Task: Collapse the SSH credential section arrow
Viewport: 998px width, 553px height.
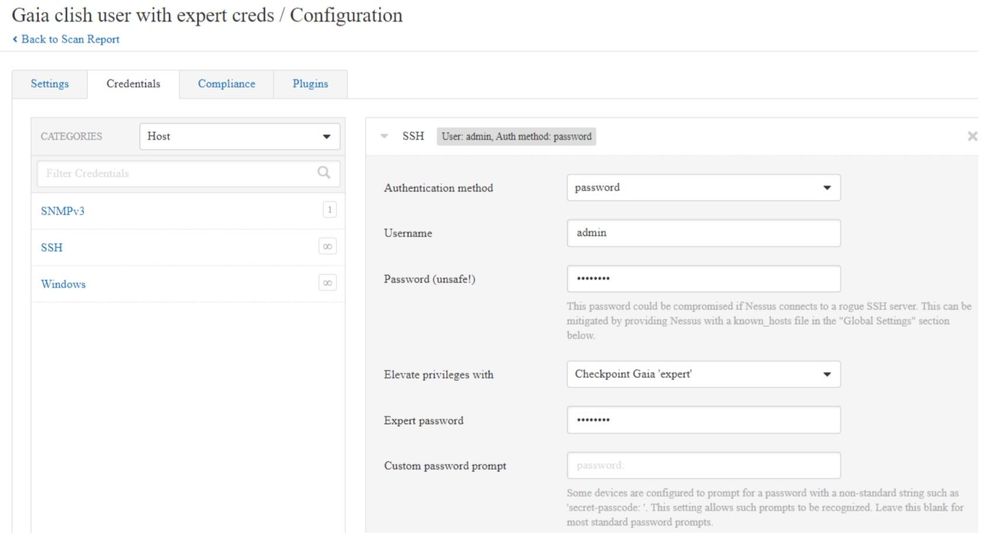Action: [385, 136]
